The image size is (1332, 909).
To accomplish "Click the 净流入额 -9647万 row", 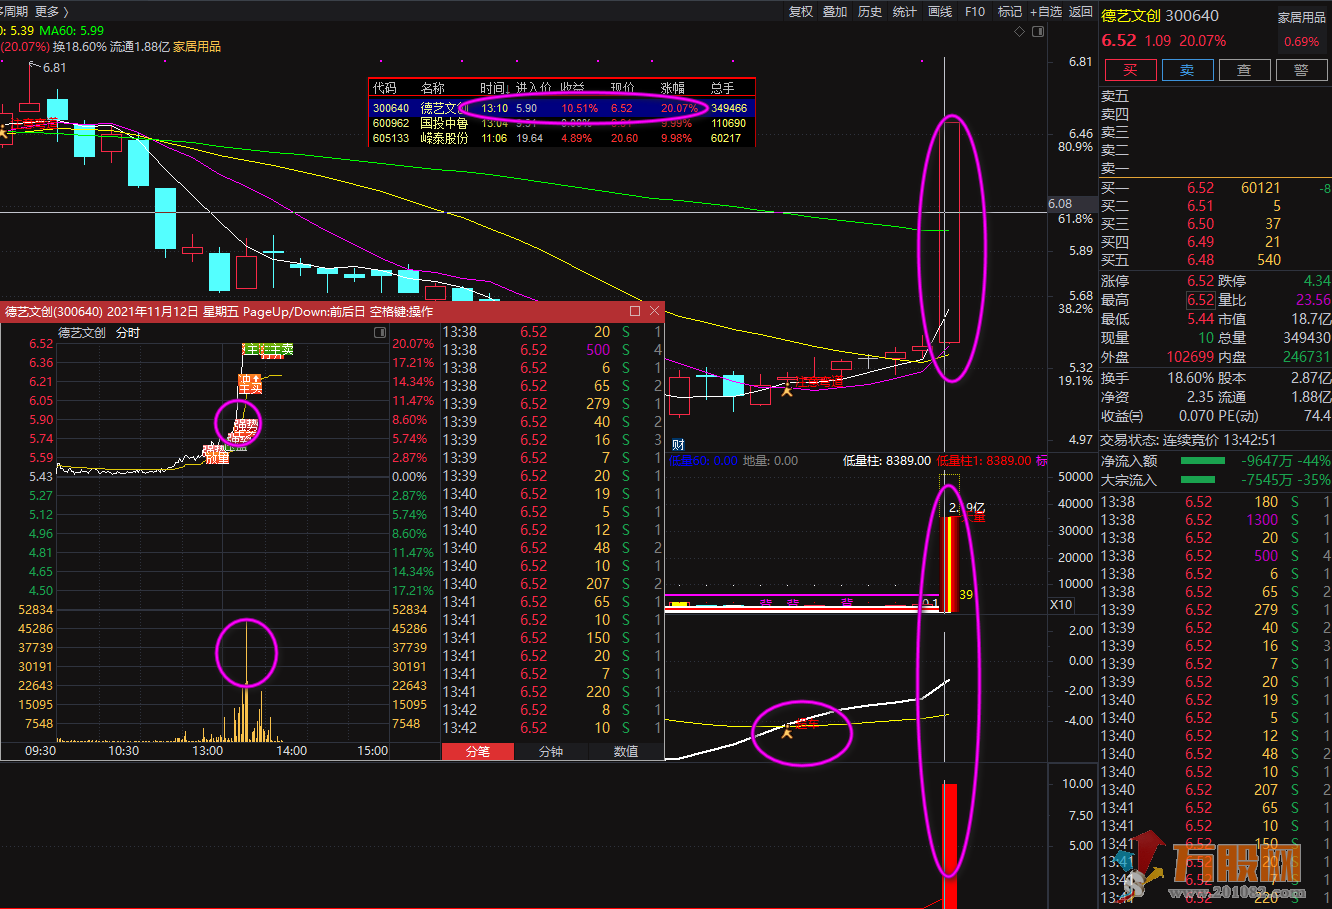I will 1215,461.
